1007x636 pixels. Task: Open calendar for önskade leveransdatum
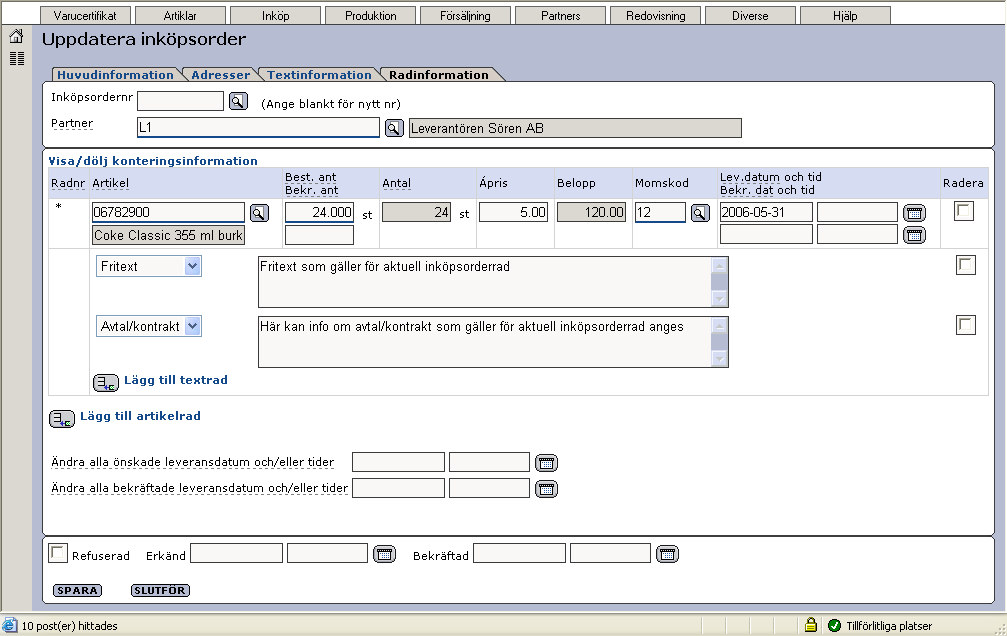[547, 463]
